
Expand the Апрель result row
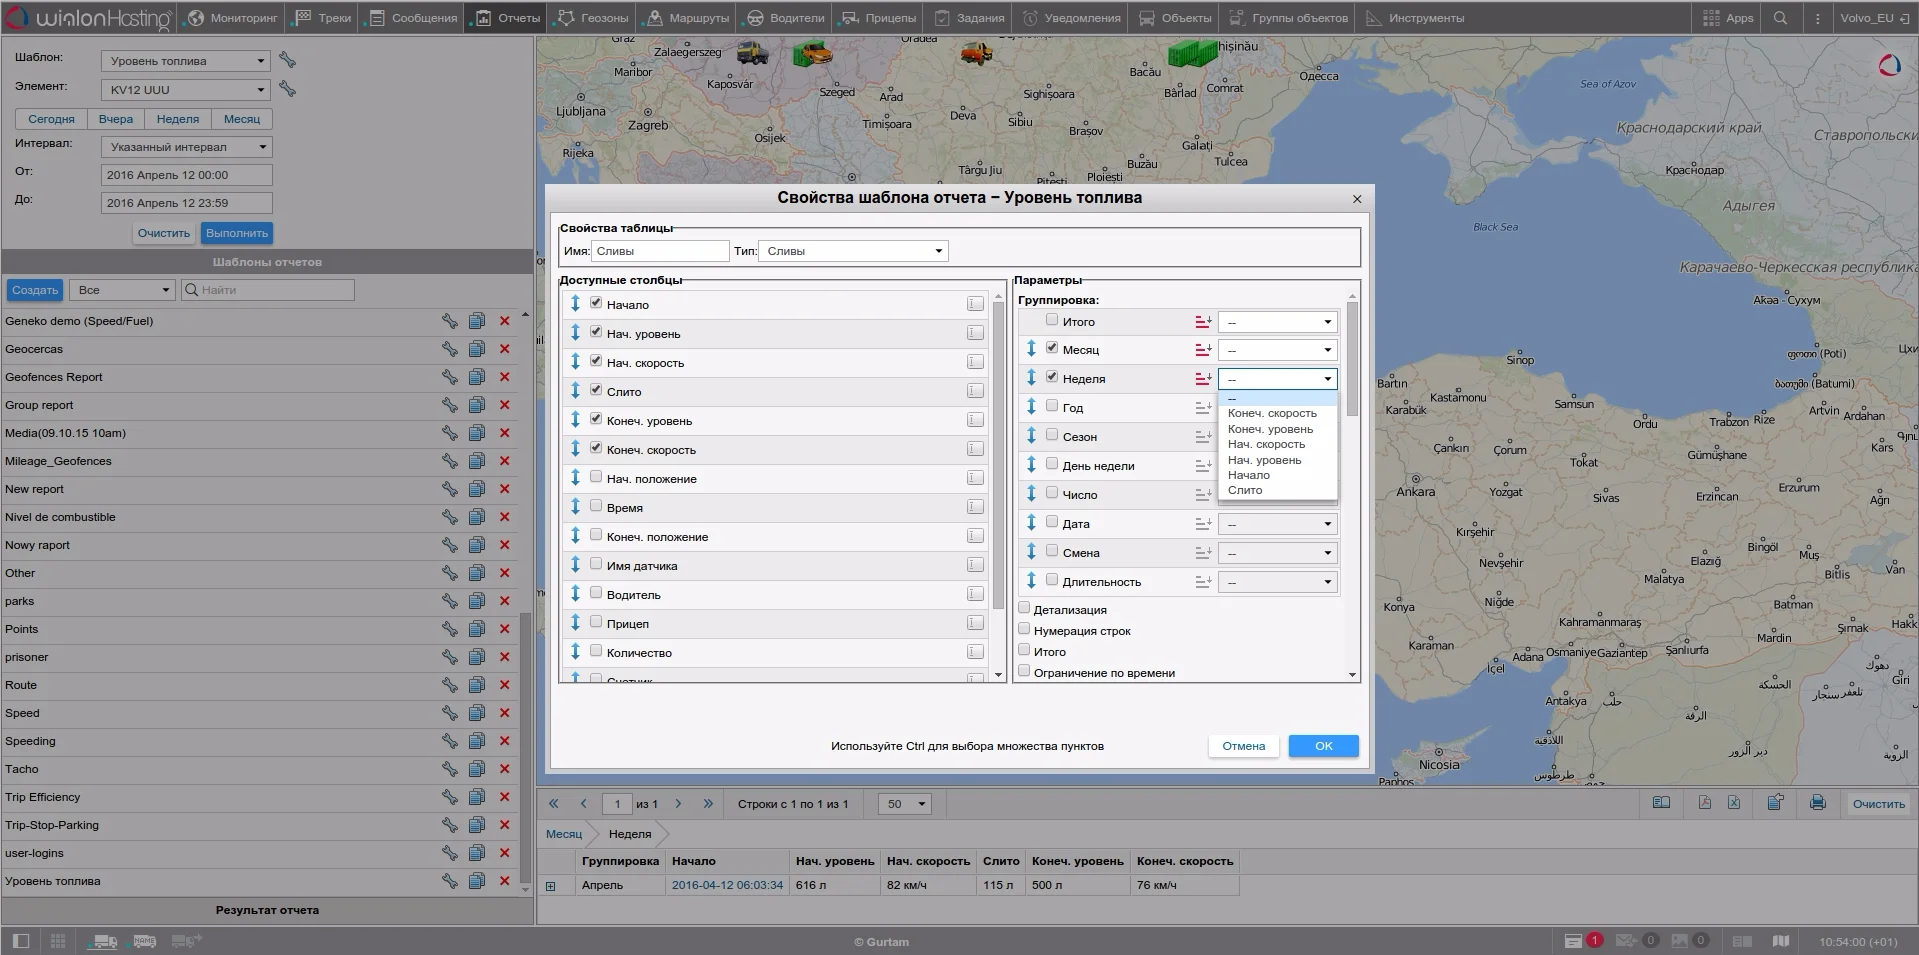550,886
